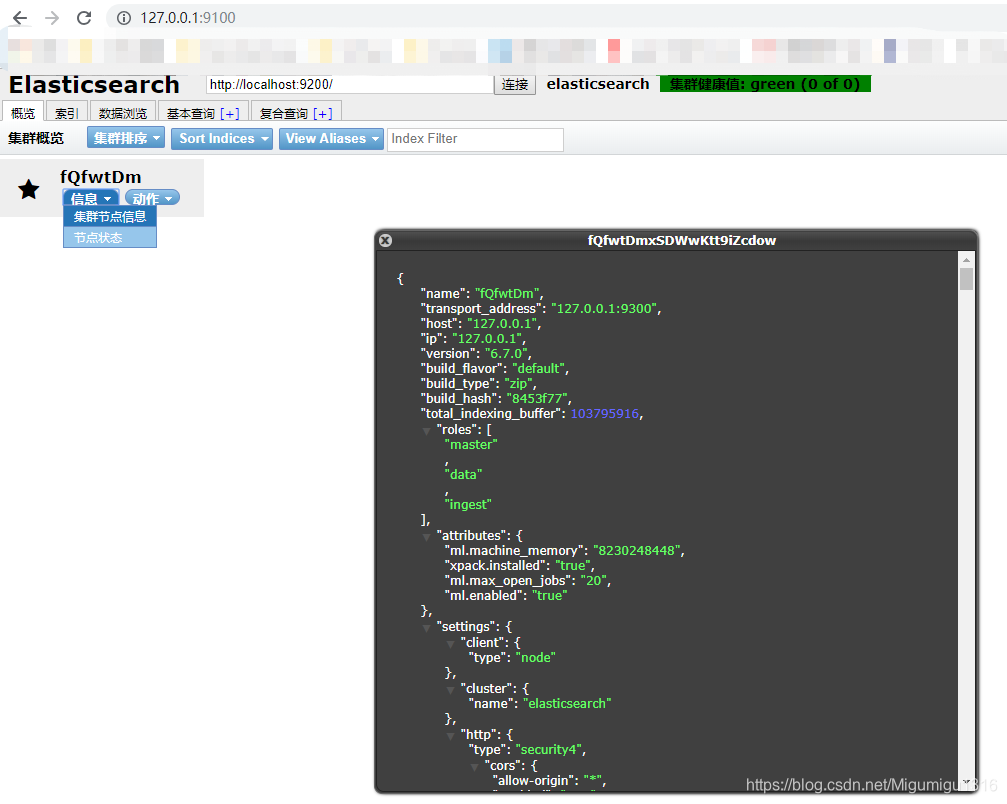This screenshot has height=804, width=1007.
Task: Click the Index Filter input field
Action: (475, 139)
